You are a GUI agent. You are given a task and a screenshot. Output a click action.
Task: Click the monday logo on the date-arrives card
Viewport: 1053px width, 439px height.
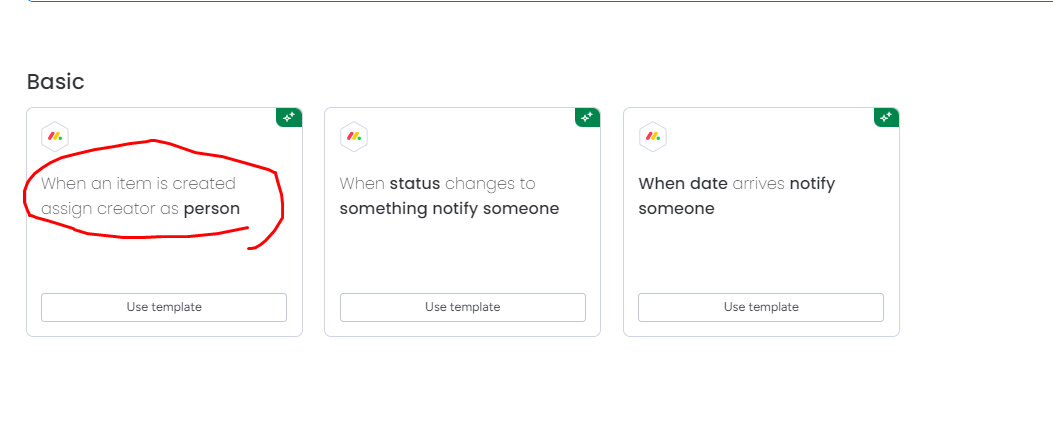[x=652, y=137]
